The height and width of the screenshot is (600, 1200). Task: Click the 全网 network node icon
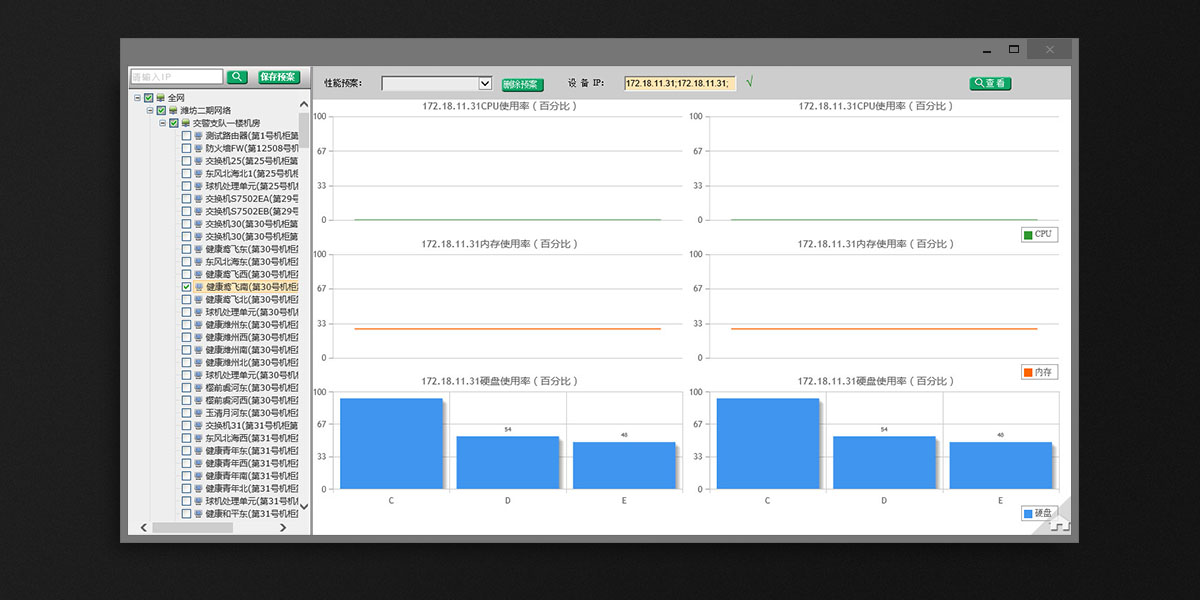[x=160, y=98]
